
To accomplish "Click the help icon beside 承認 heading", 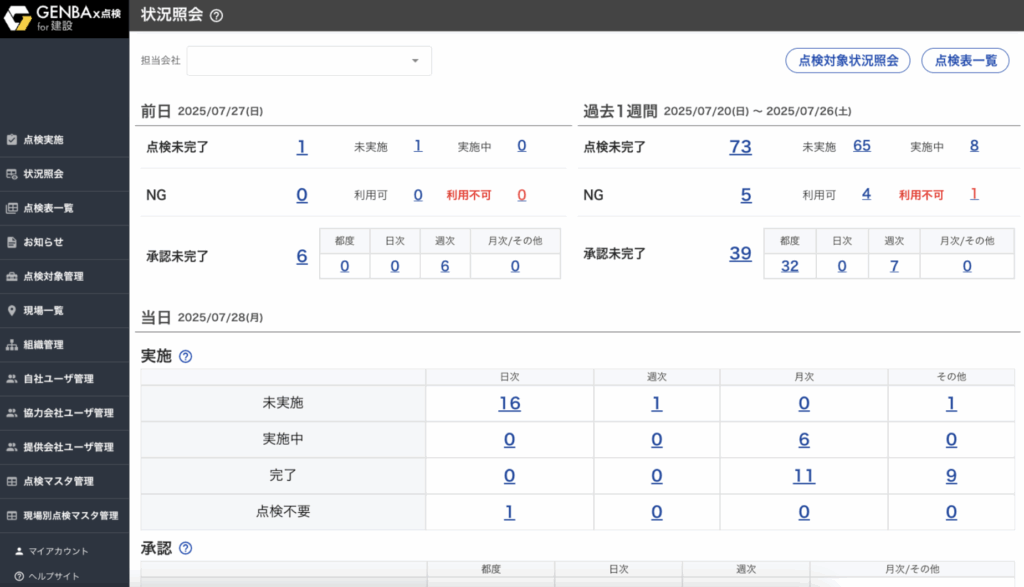I will (185, 548).
